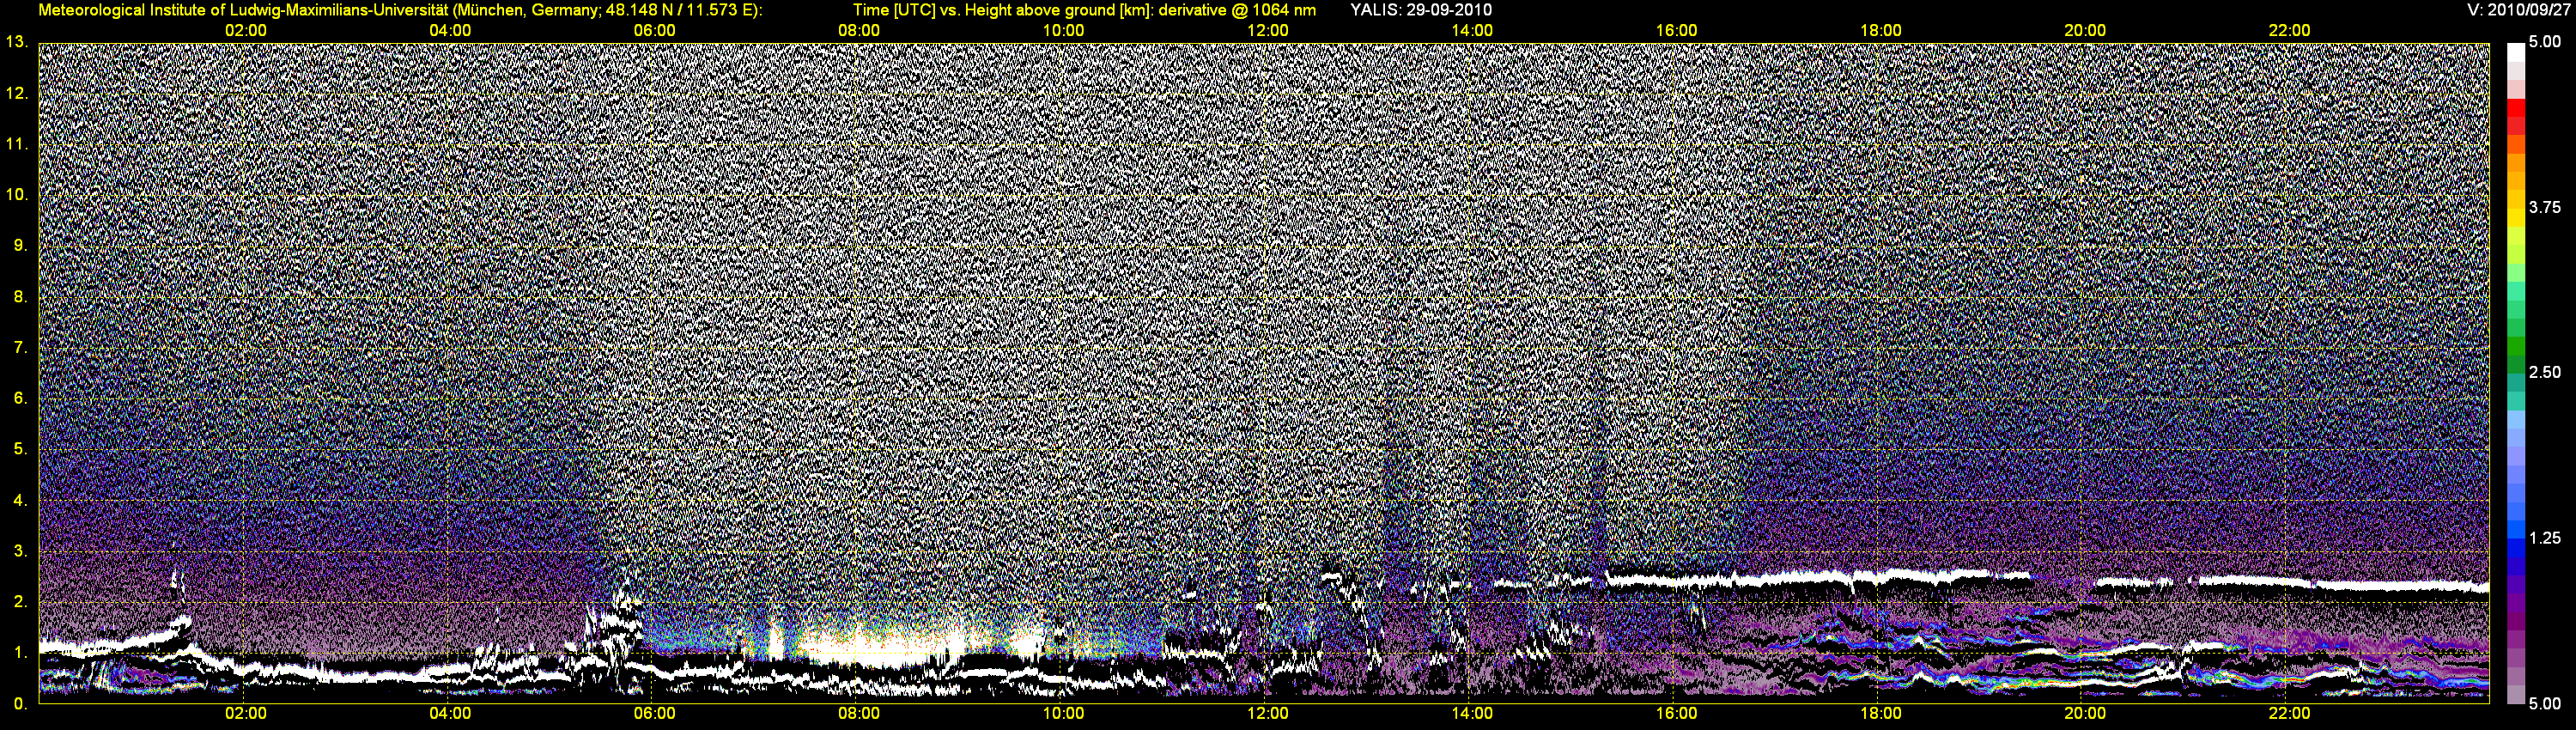Click the Meteorological Institute Ludwig-Maximilians-Universität title text
This screenshot has width=2576, height=730.
pyautogui.click(x=400, y=10)
